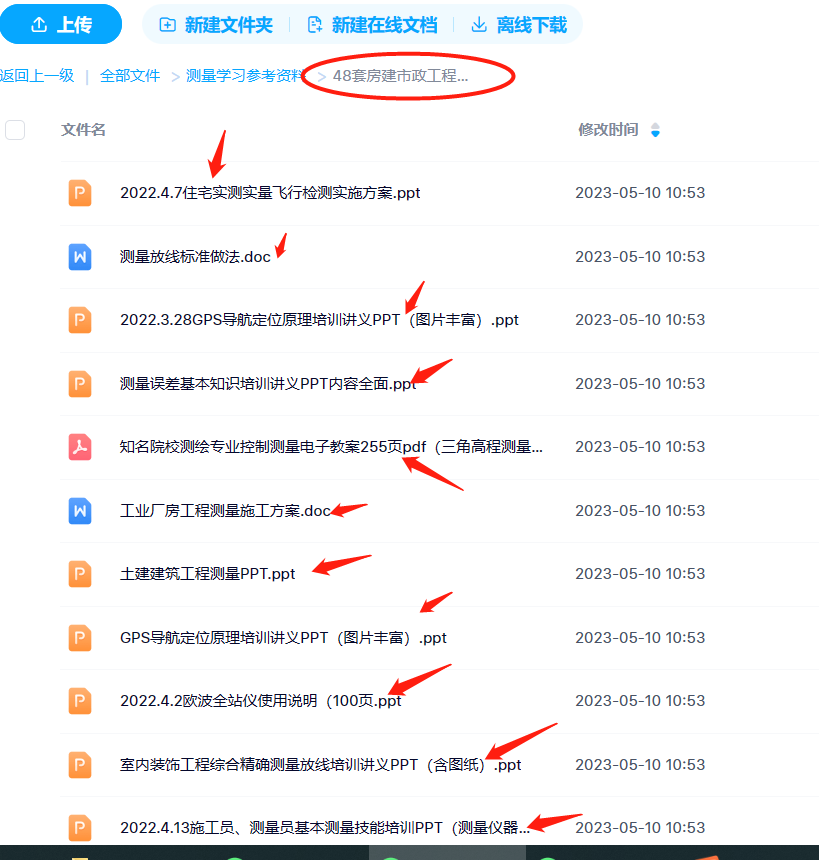Tick the select-all checkbox beside 文件名
819x860 pixels.
click(x=15, y=130)
